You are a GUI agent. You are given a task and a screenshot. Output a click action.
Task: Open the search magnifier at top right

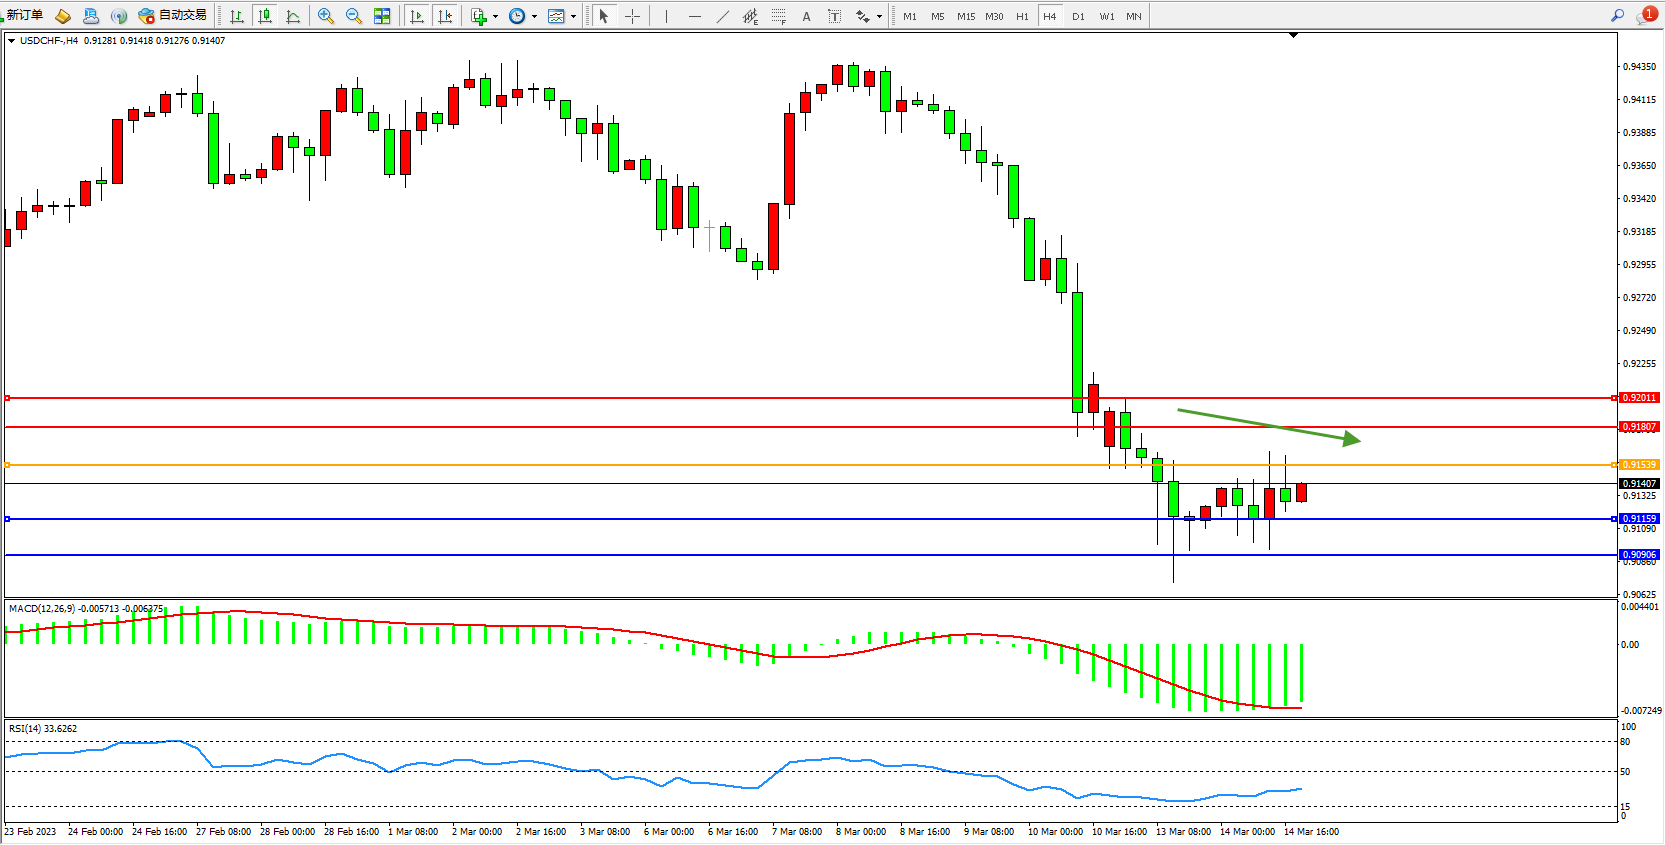1617,16
